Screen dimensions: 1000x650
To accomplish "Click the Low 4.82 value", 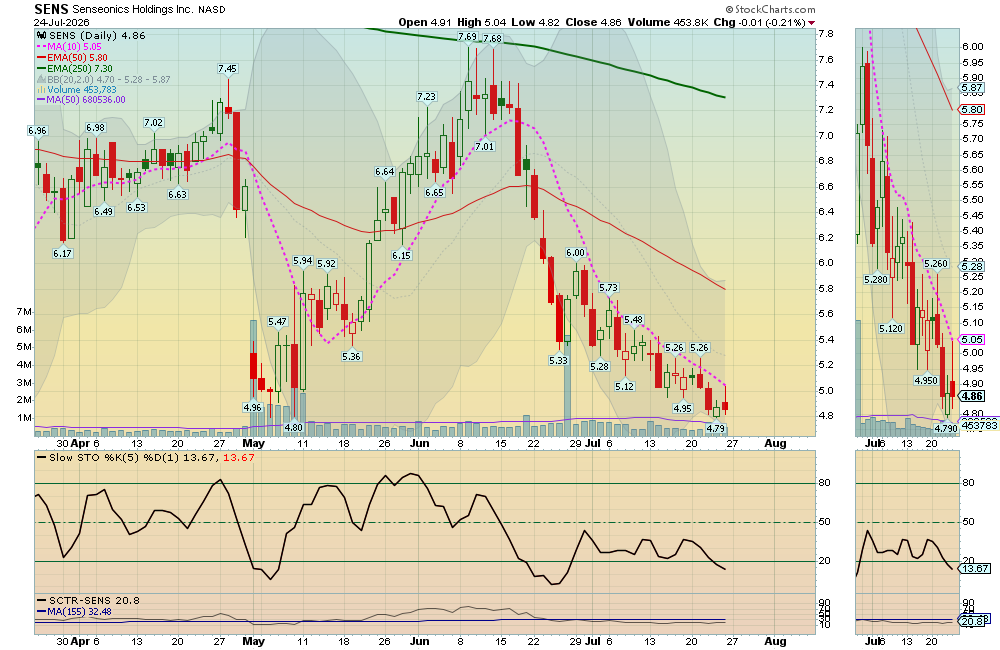I will tap(536, 22).
